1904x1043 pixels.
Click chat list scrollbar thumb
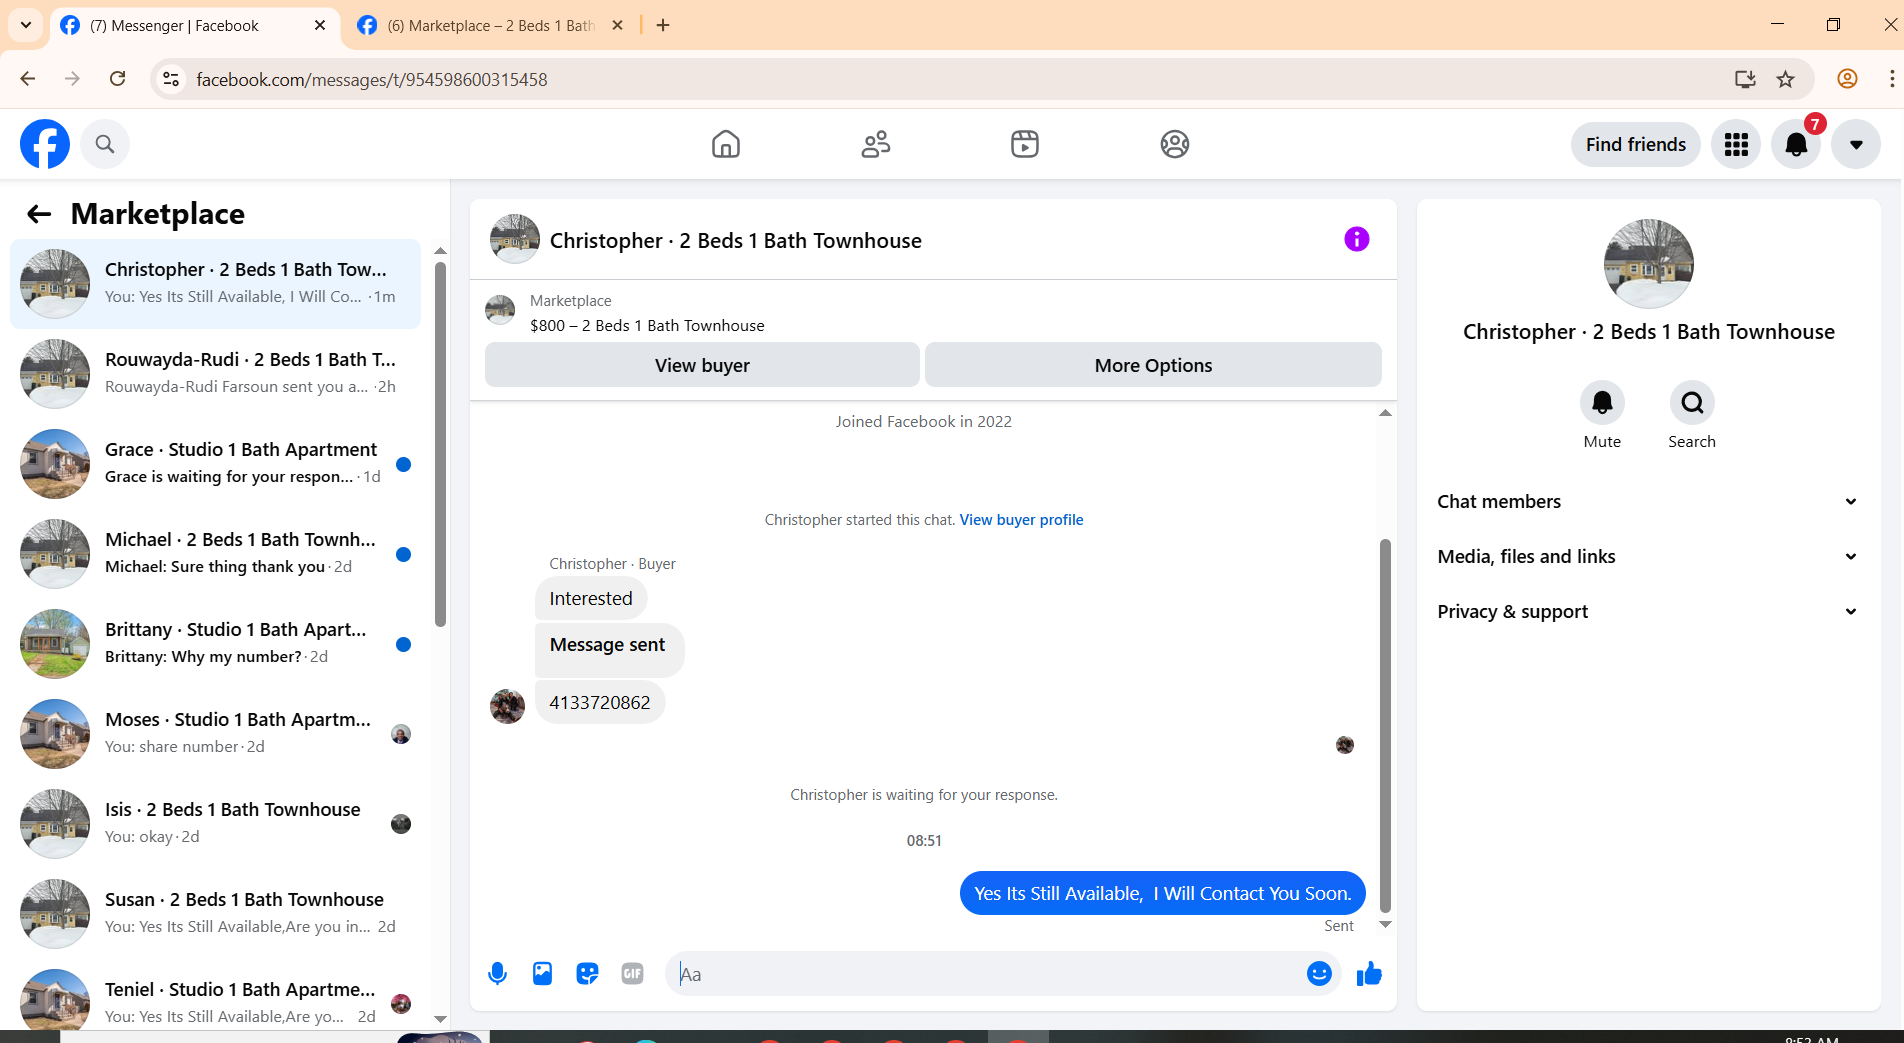[x=440, y=443]
